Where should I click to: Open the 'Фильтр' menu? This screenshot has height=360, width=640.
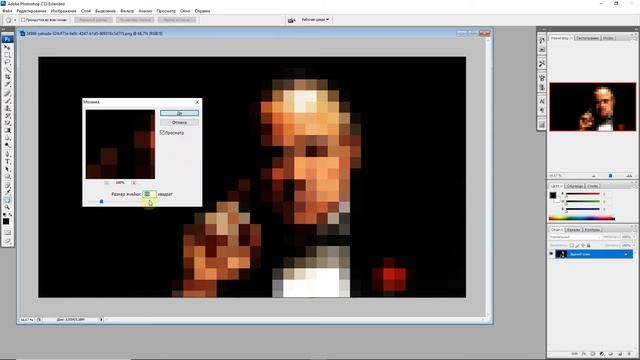127,11
